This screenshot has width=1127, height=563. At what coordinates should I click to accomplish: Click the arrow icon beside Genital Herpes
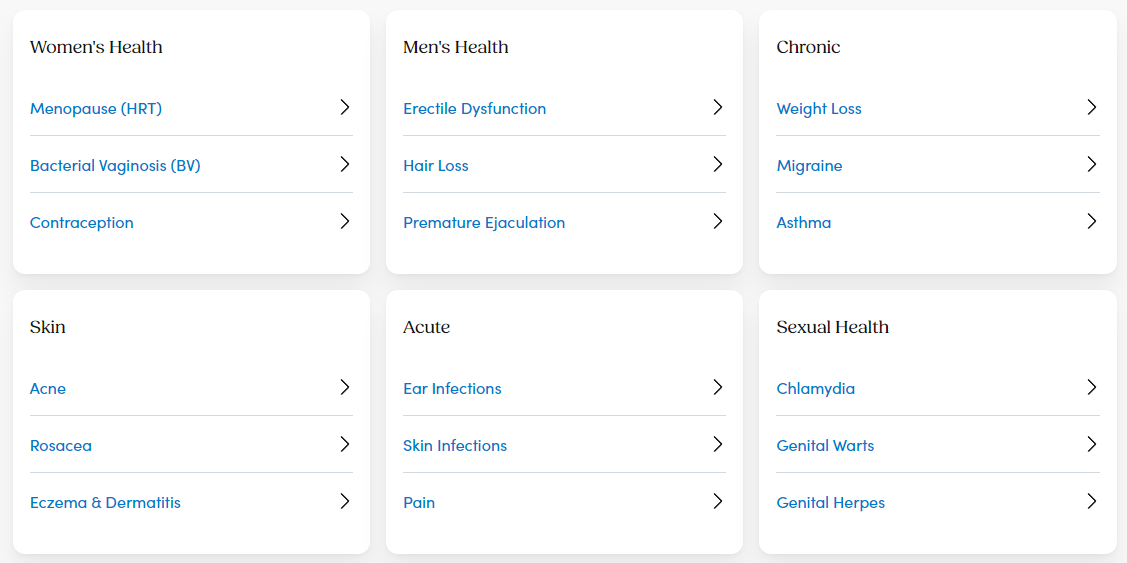pyautogui.click(x=1092, y=501)
